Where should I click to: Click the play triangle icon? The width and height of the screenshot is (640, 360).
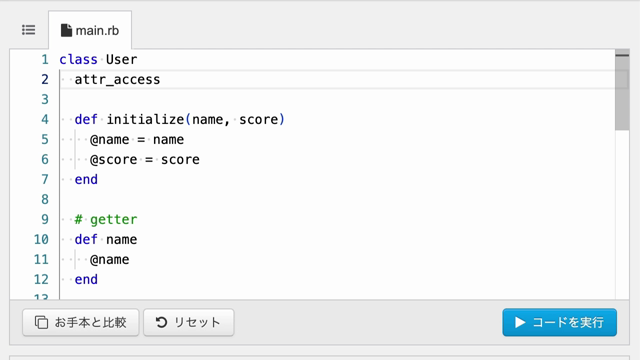(520, 322)
